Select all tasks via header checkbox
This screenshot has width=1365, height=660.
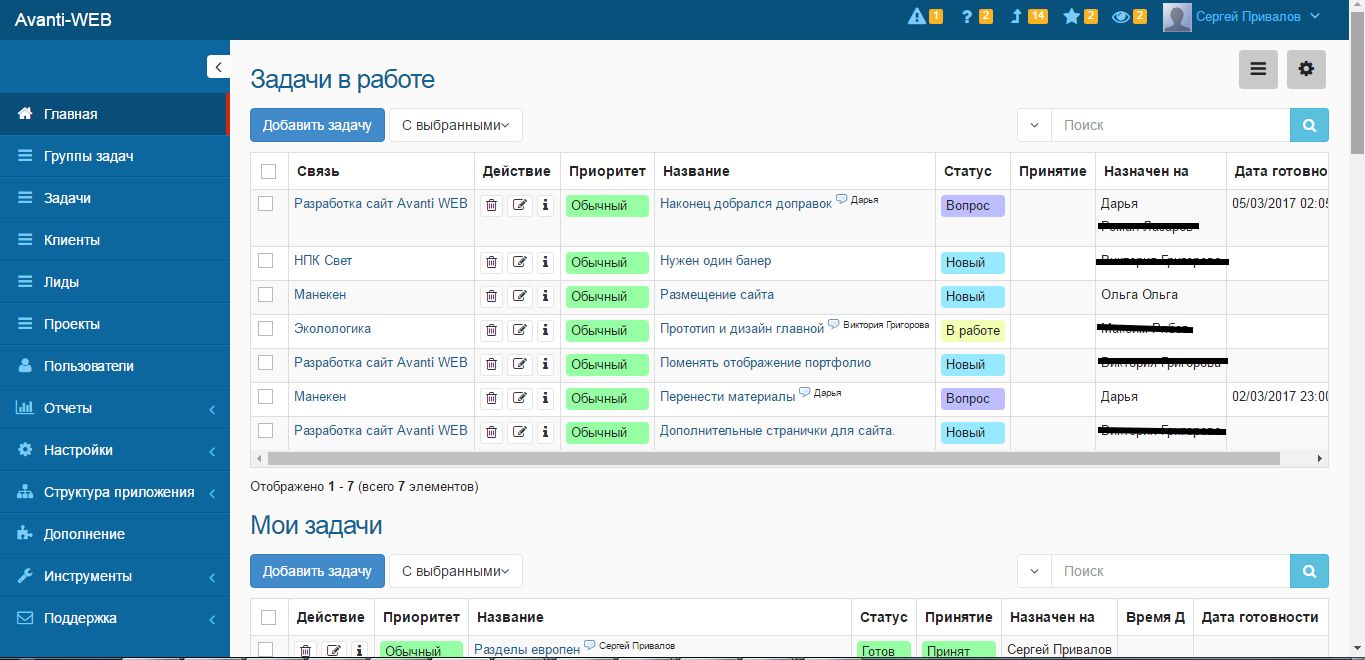click(x=268, y=171)
